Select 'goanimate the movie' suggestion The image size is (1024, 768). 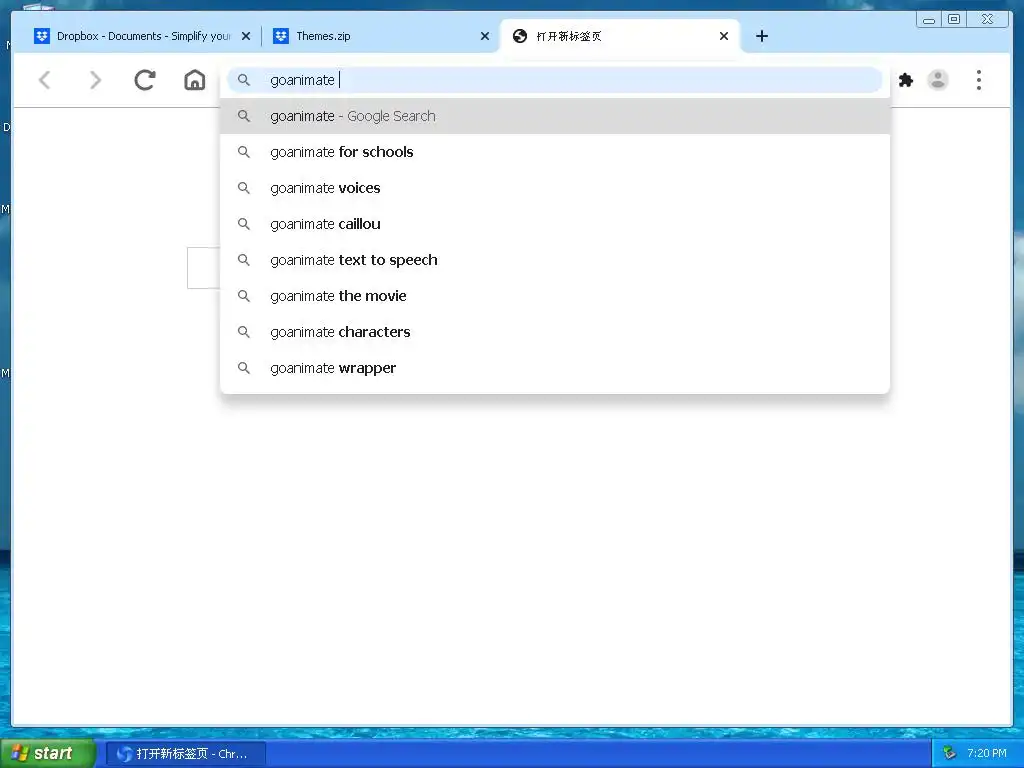(555, 296)
